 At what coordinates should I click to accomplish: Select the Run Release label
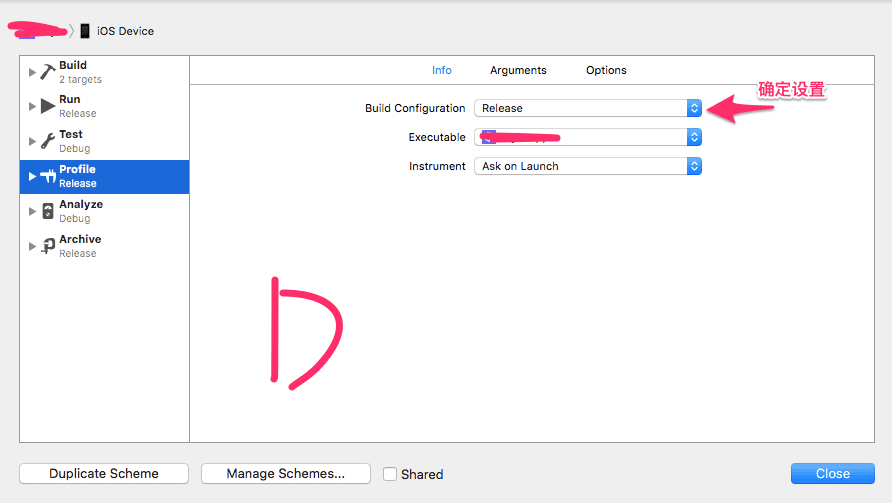(x=78, y=106)
